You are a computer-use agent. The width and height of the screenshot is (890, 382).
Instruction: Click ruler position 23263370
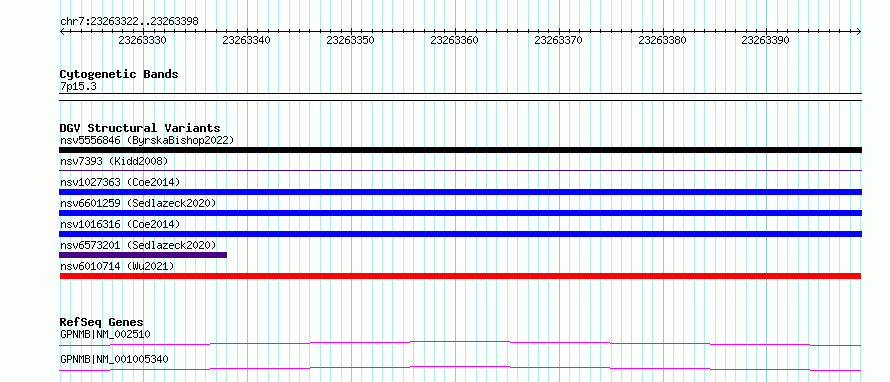pos(559,41)
